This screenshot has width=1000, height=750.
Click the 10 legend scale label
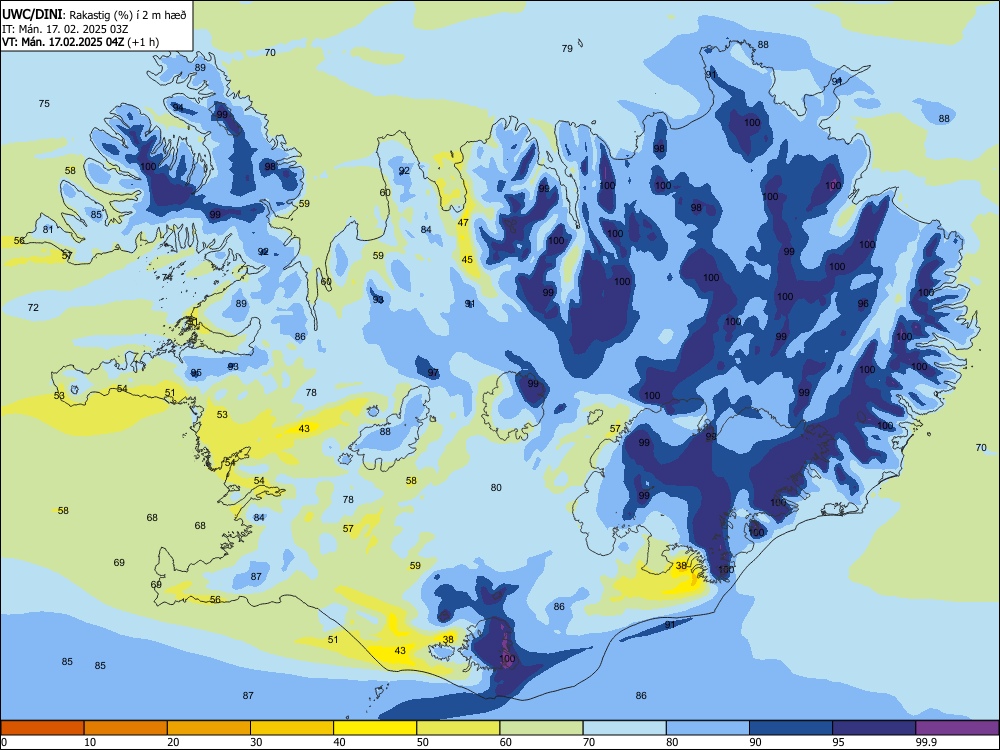(90, 742)
